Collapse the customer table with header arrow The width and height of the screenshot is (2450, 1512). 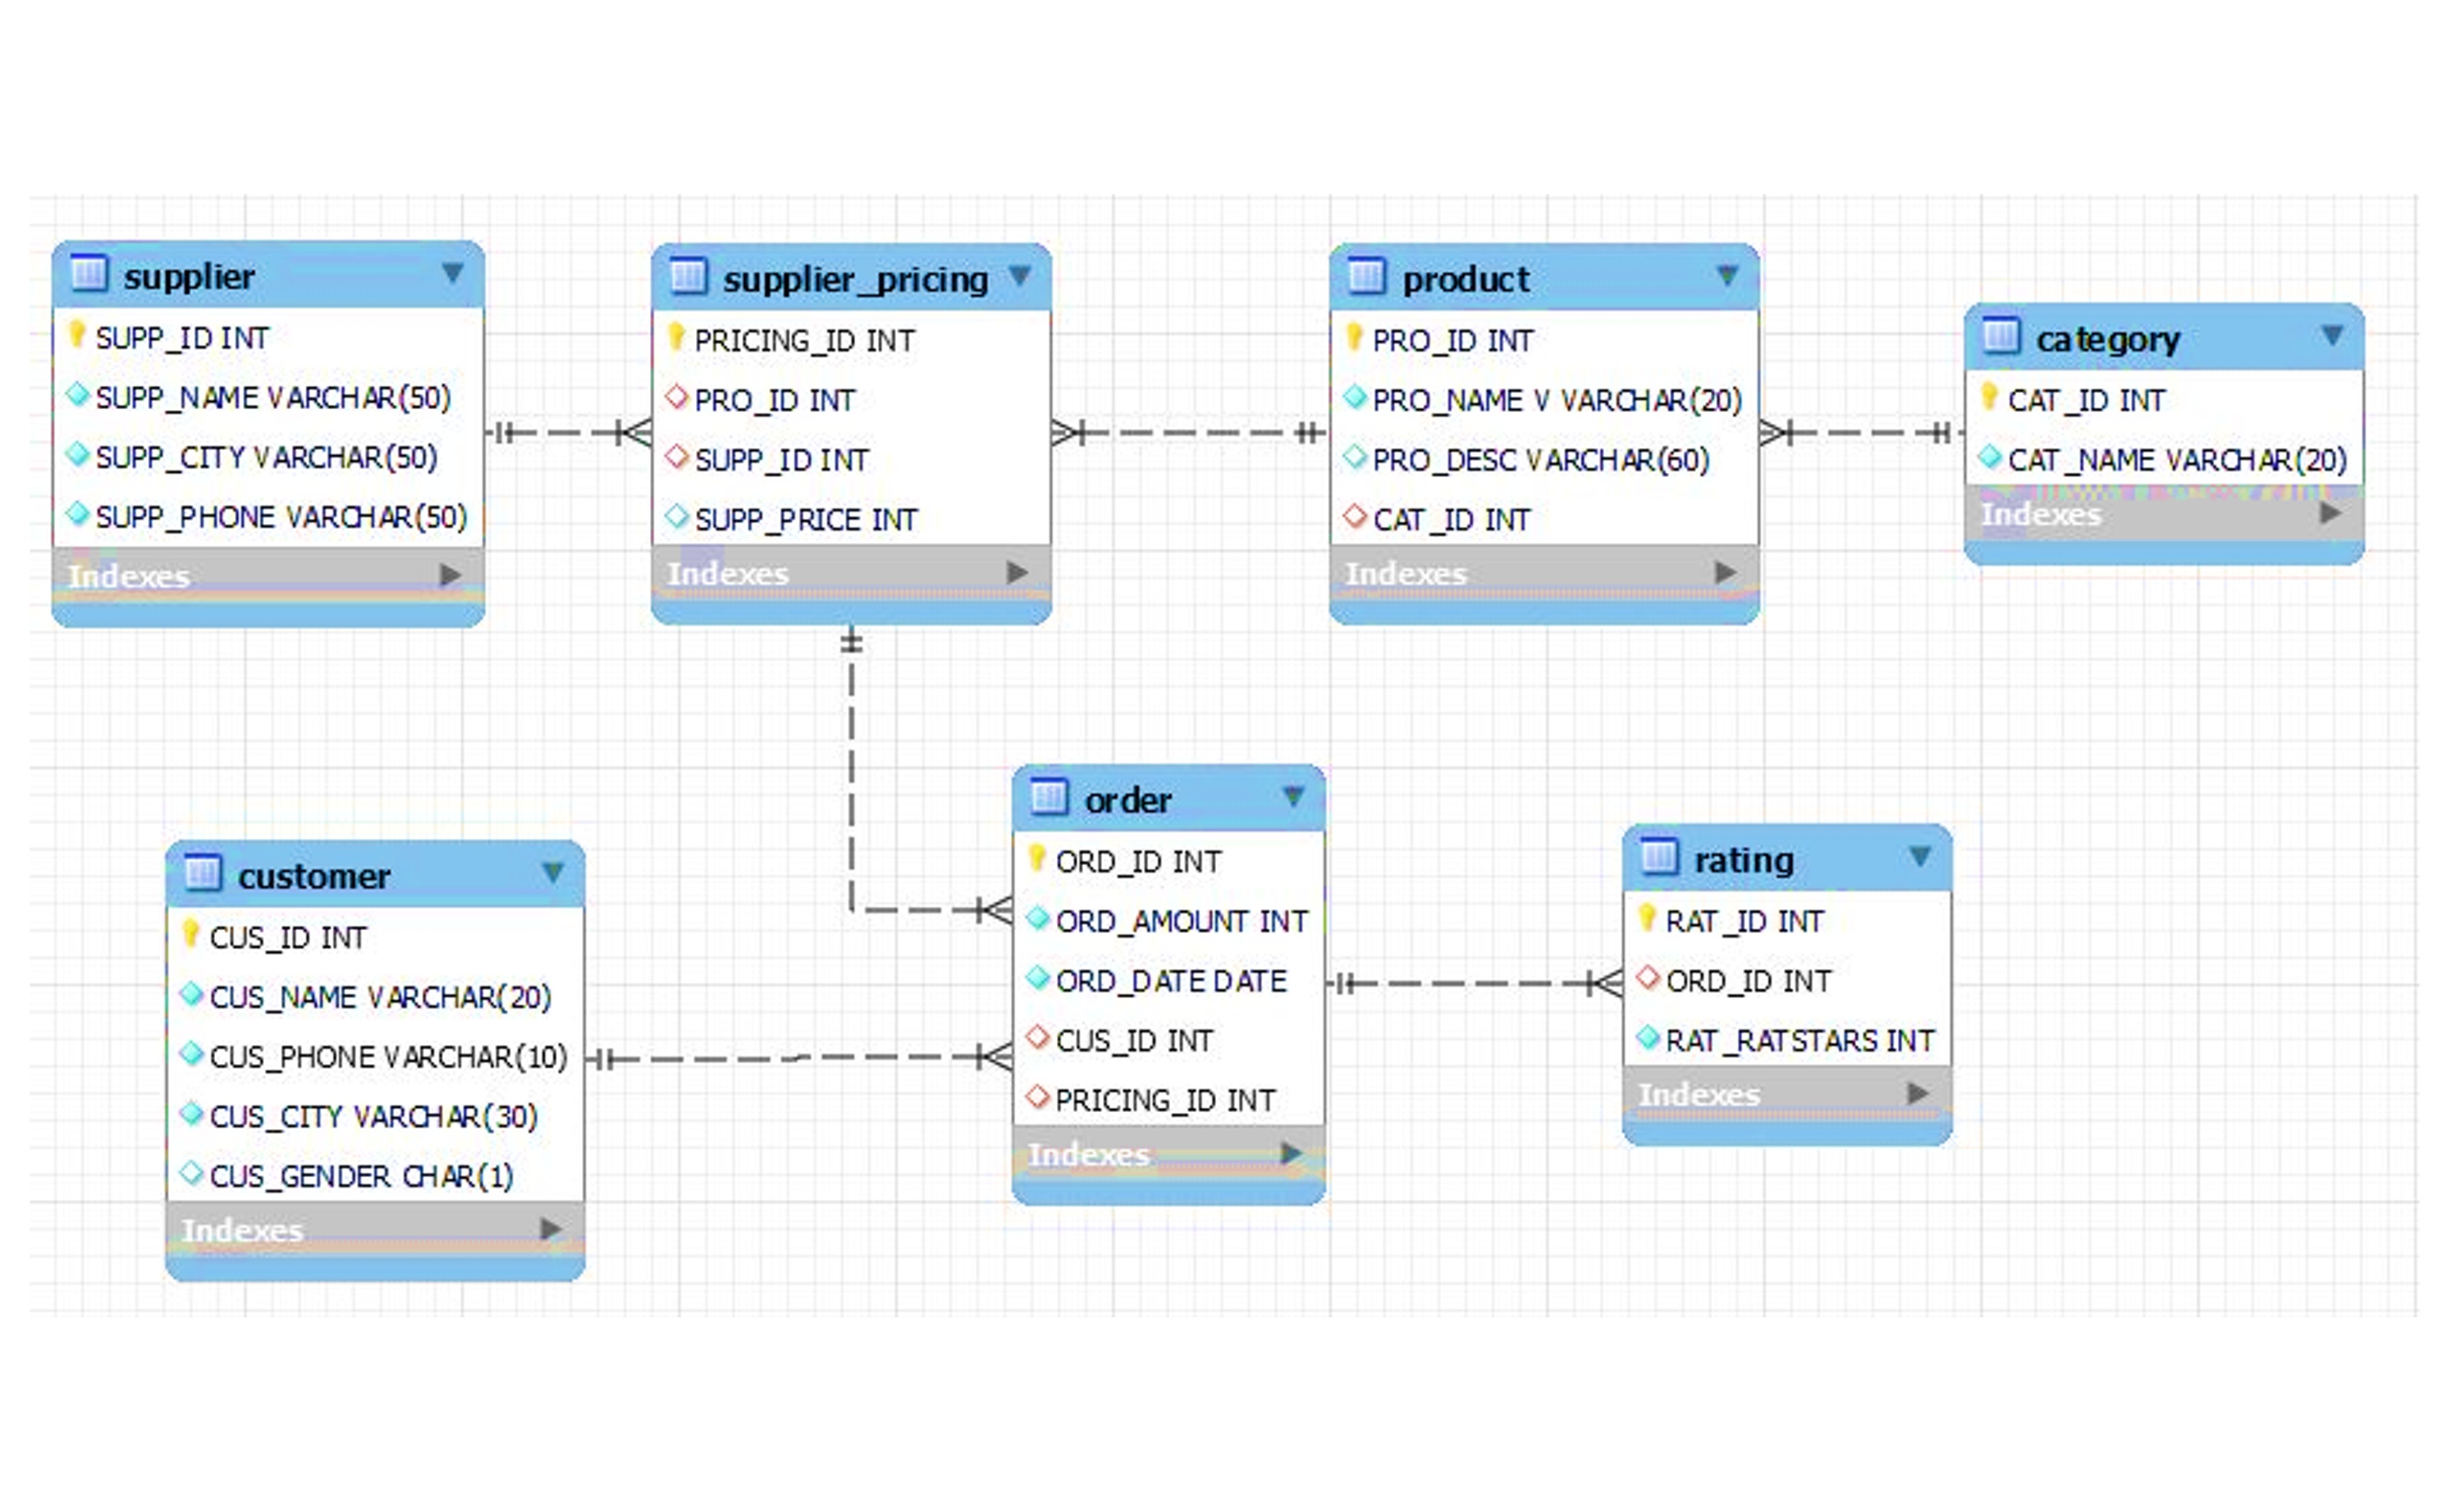pyautogui.click(x=553, y=873)
